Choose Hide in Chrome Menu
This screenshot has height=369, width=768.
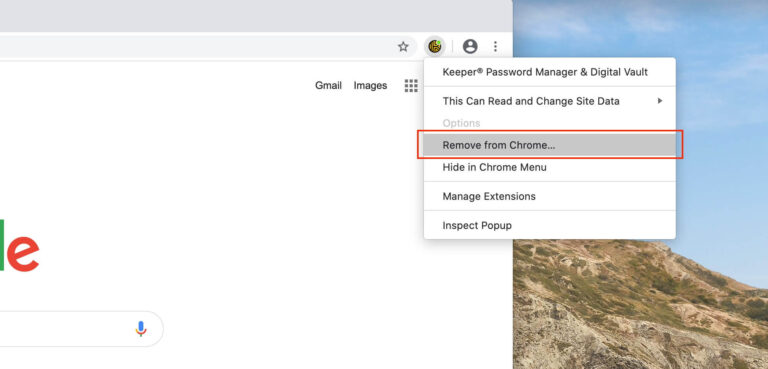tap(550, 167)
